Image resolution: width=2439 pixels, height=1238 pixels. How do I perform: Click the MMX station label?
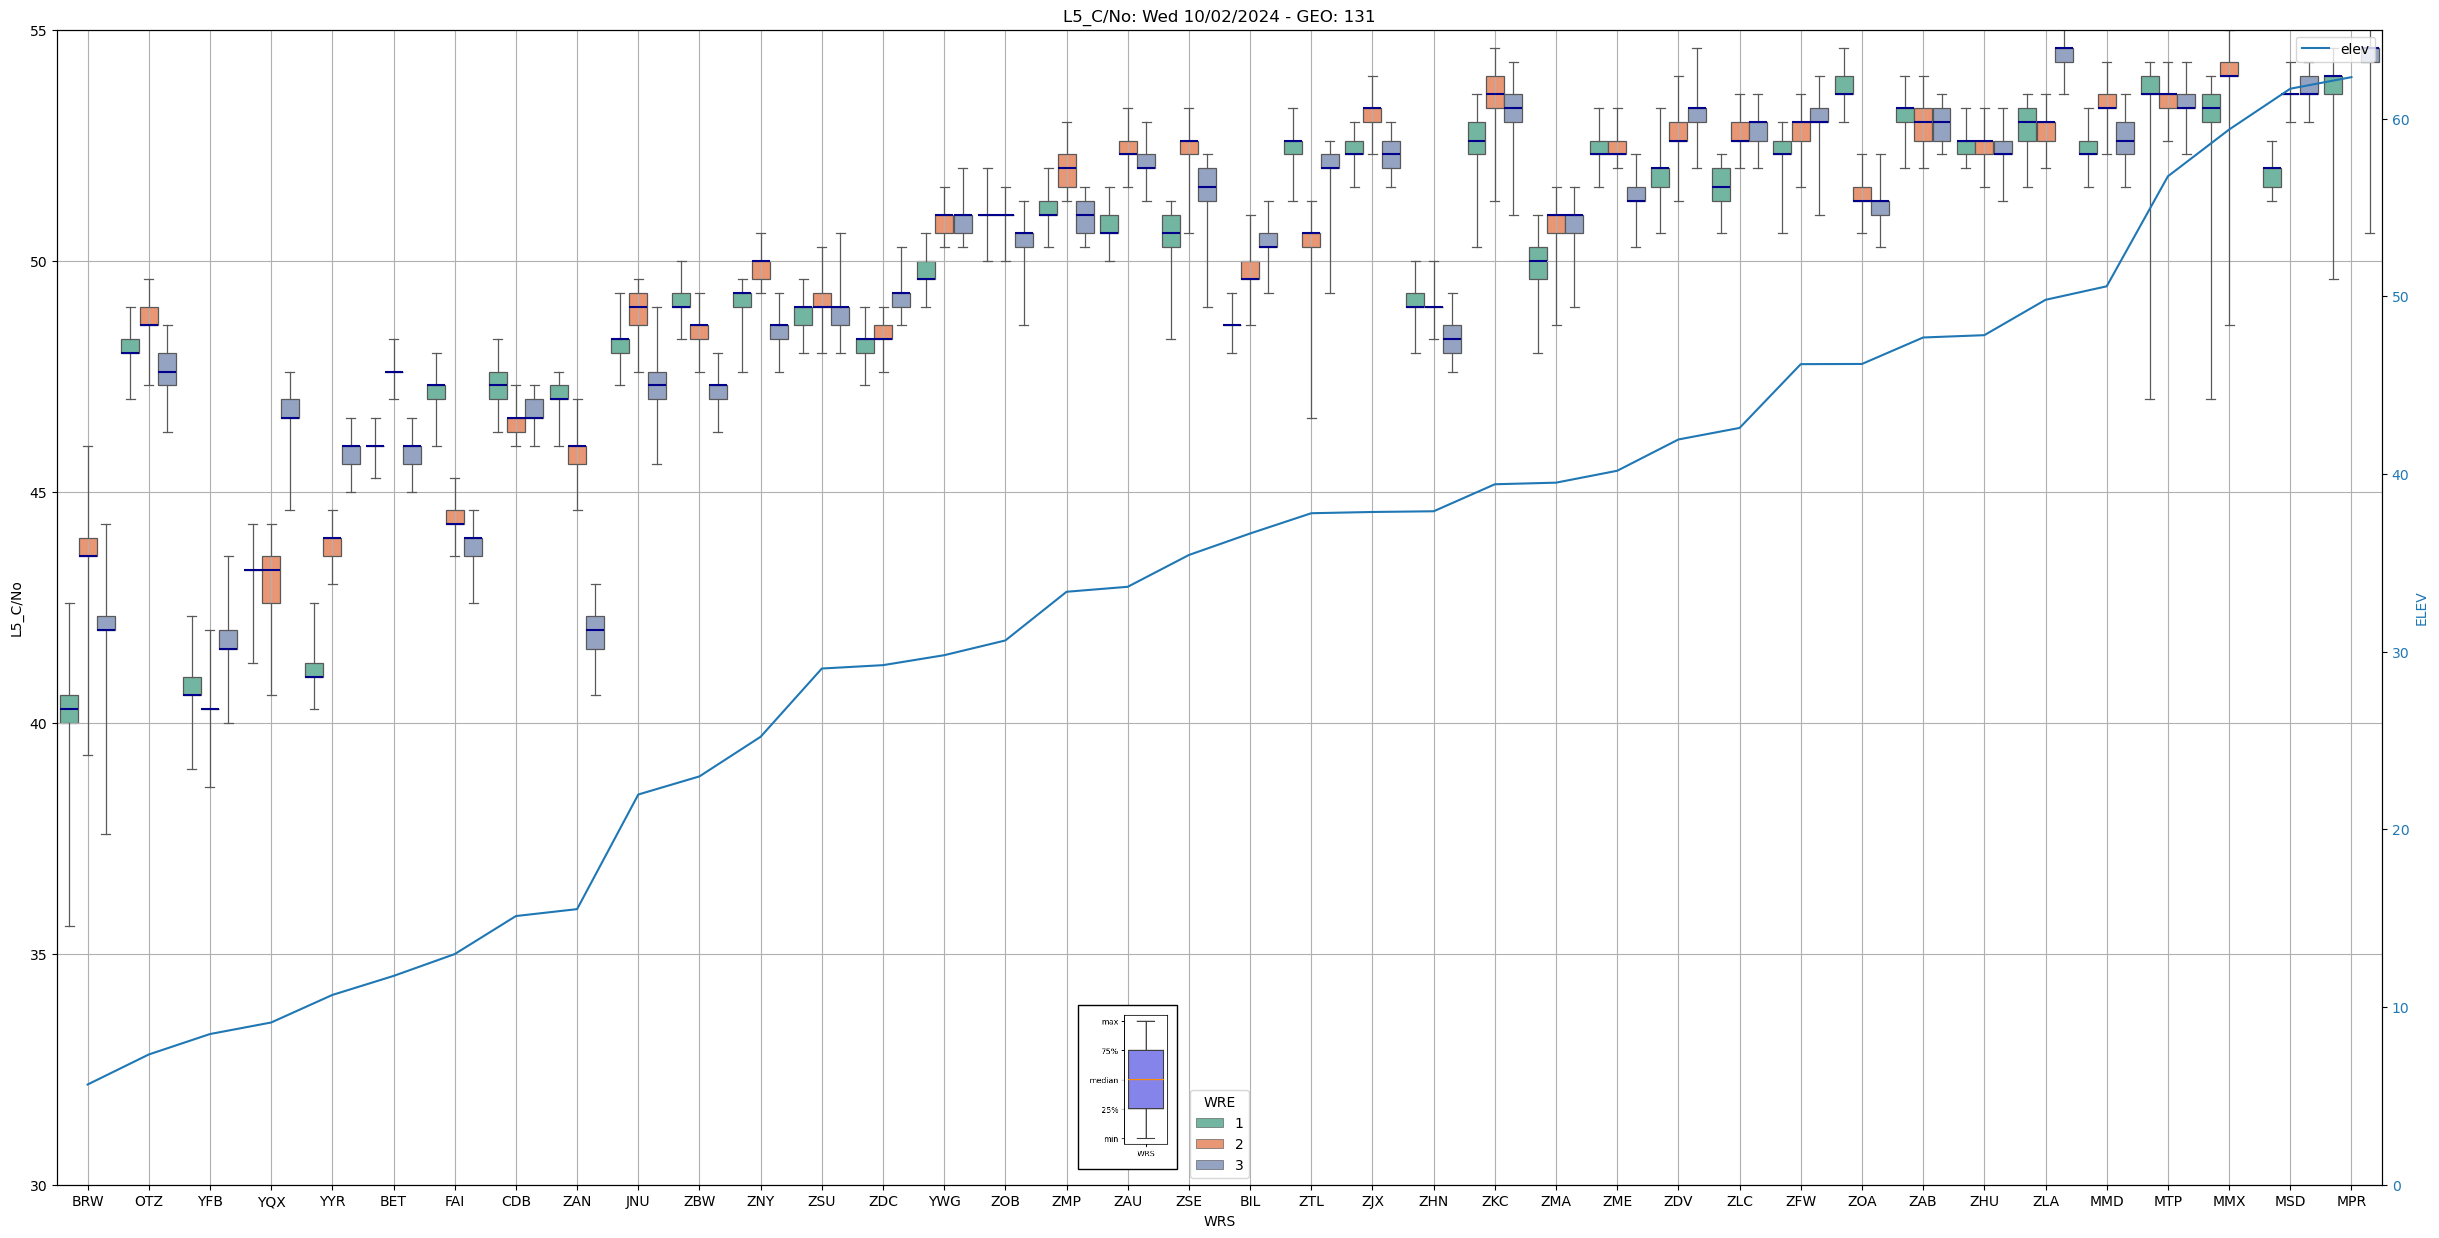[2229, 1201]
